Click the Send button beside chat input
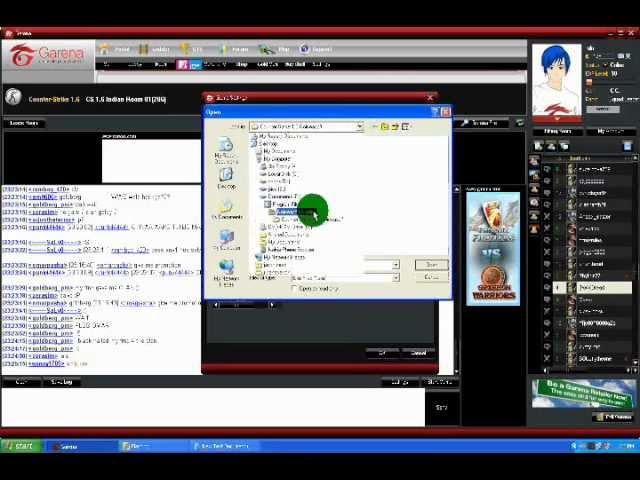 coord(442,407)
